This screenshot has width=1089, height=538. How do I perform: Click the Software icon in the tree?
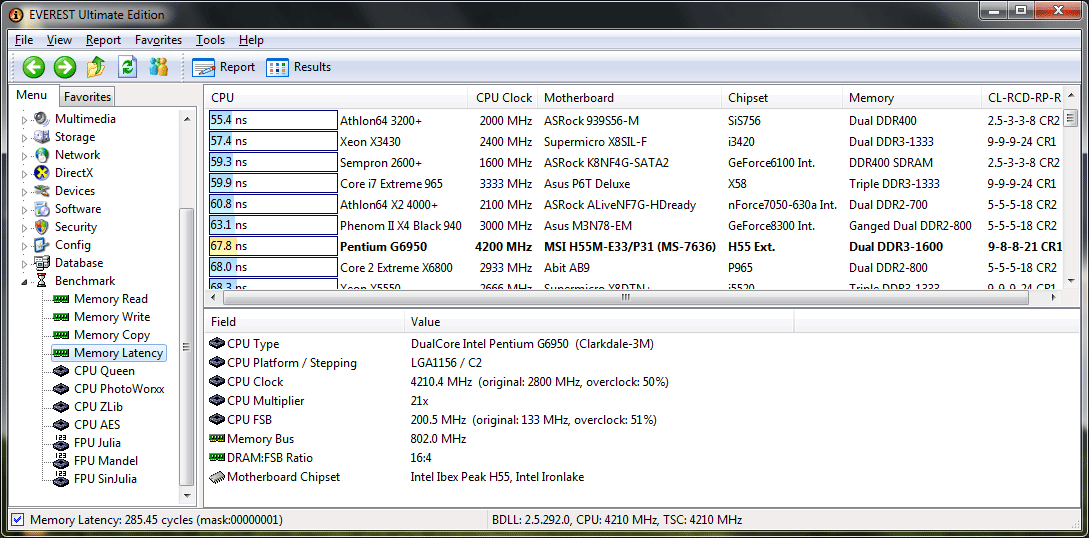[x=42, y=209]
